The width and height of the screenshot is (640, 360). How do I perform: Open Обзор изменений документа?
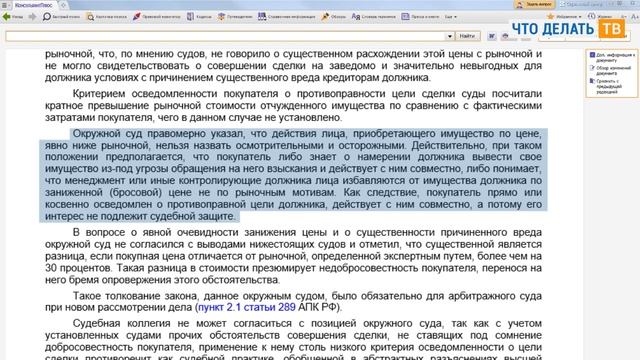(611, 71)
